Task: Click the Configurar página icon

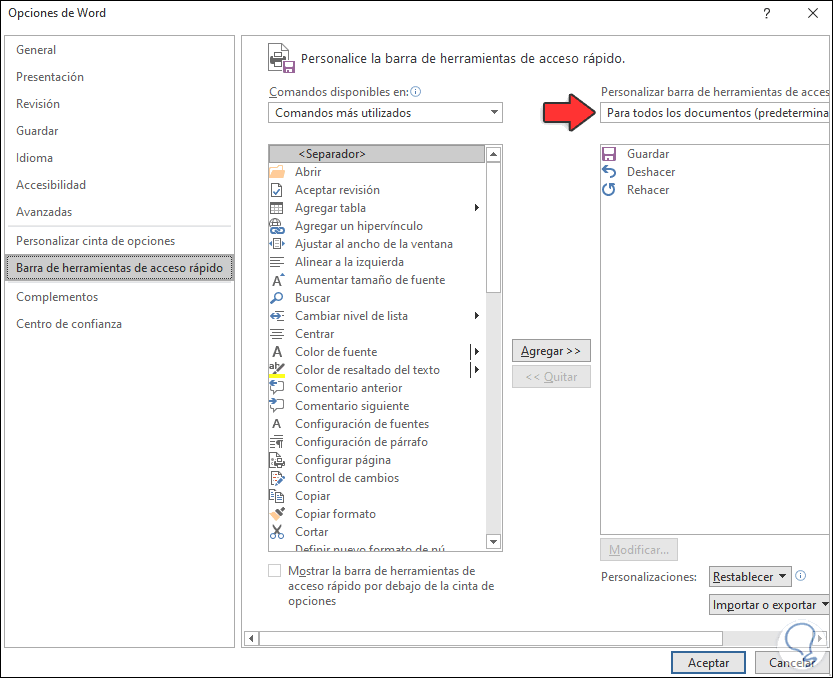Action: (277, 460)
